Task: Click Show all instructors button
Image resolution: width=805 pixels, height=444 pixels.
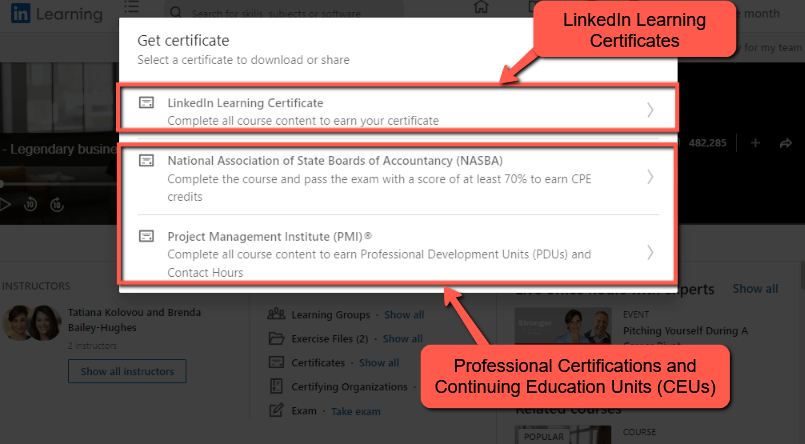Action: [x=127, y=371]
